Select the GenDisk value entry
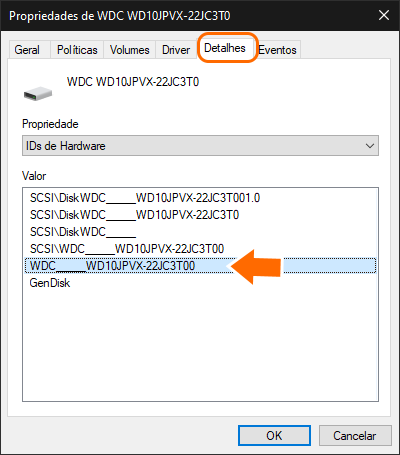The width and height of the screenshot is (400, 455). click(50, 283)
